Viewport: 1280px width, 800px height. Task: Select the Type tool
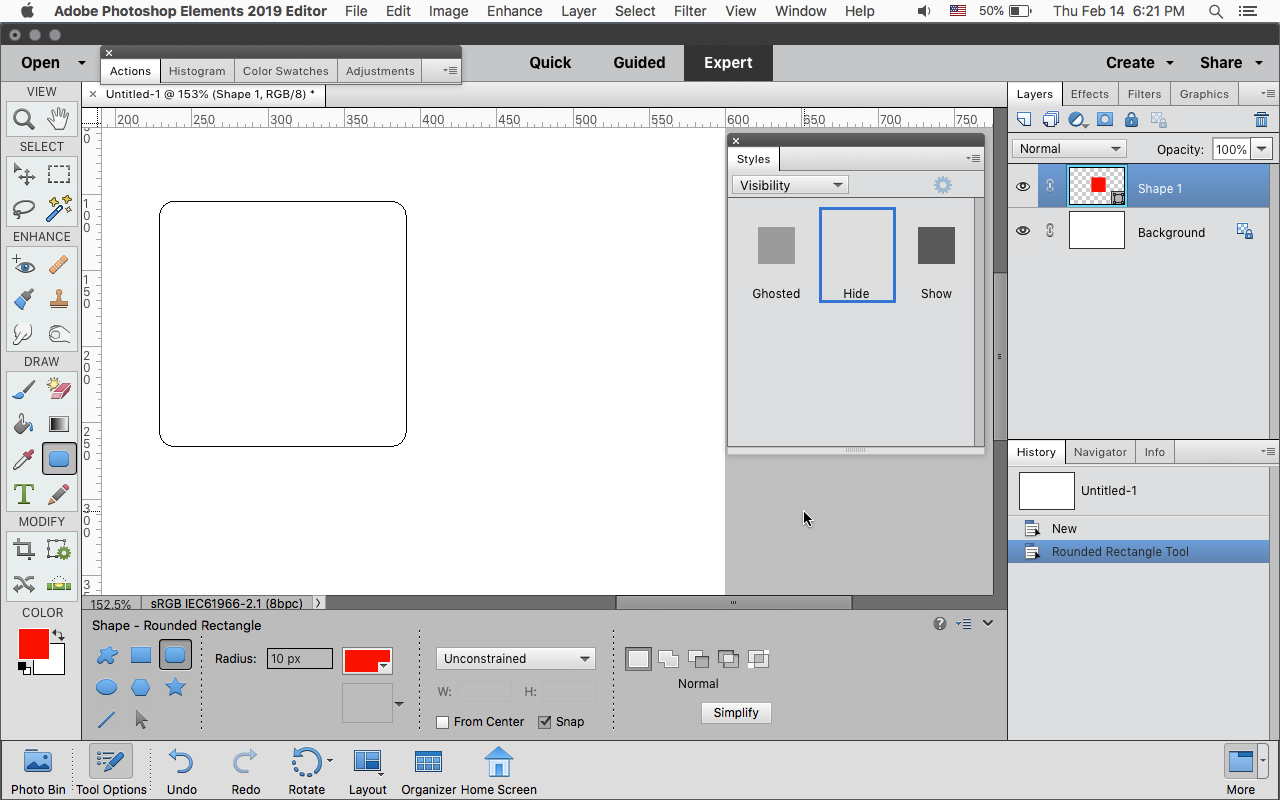[x=24, y=494]
